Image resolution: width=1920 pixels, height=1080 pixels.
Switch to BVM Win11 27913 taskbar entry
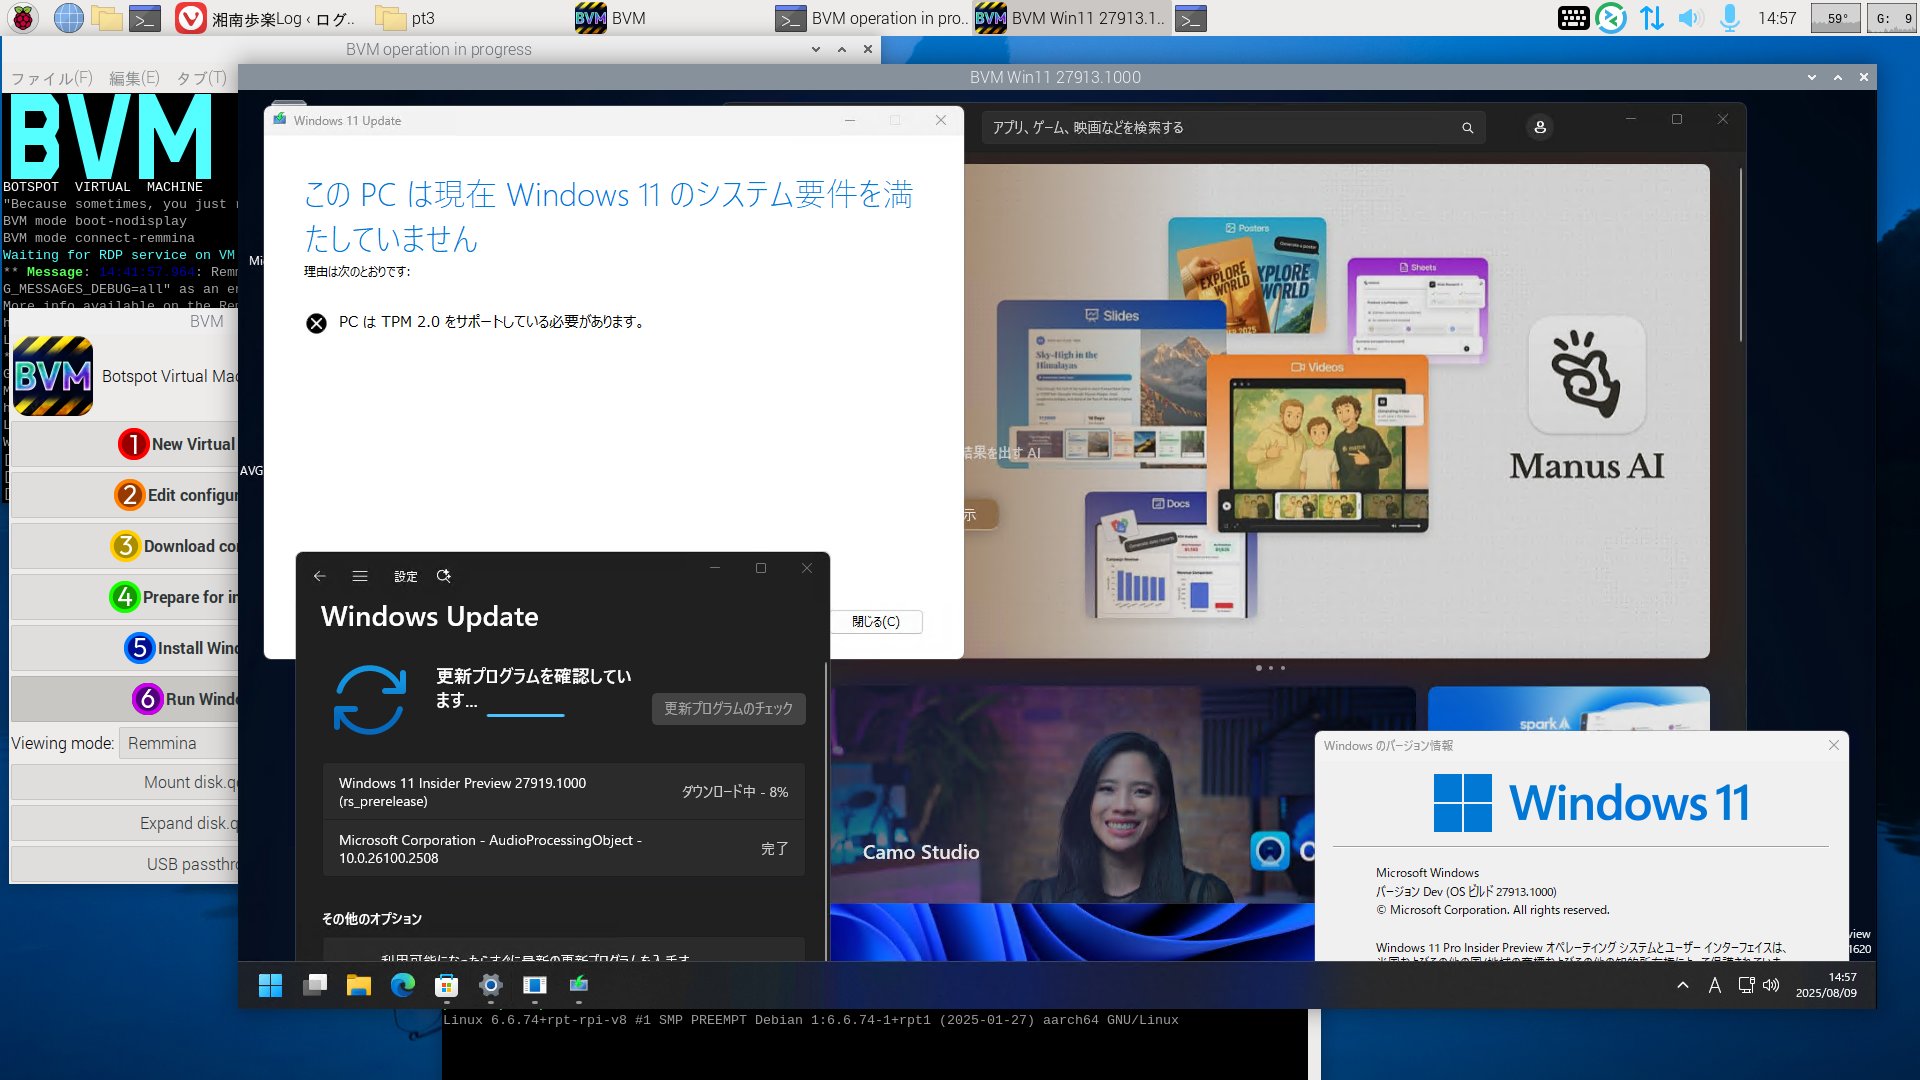click(x=1070, y=18)
